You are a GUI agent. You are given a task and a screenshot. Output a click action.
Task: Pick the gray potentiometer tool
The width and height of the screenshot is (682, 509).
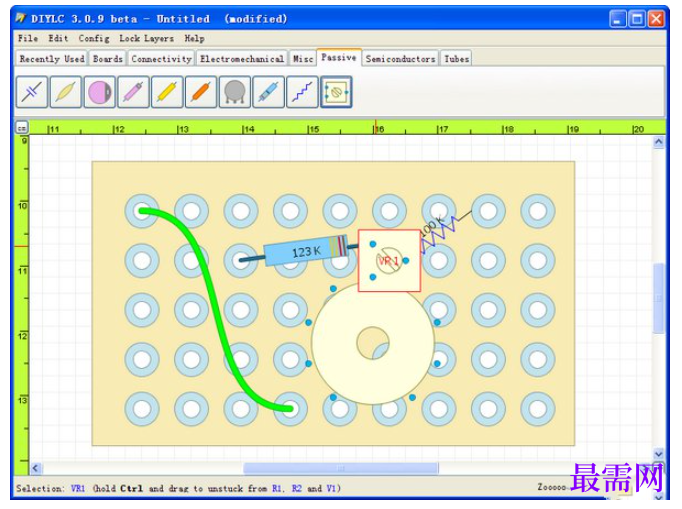235,92
